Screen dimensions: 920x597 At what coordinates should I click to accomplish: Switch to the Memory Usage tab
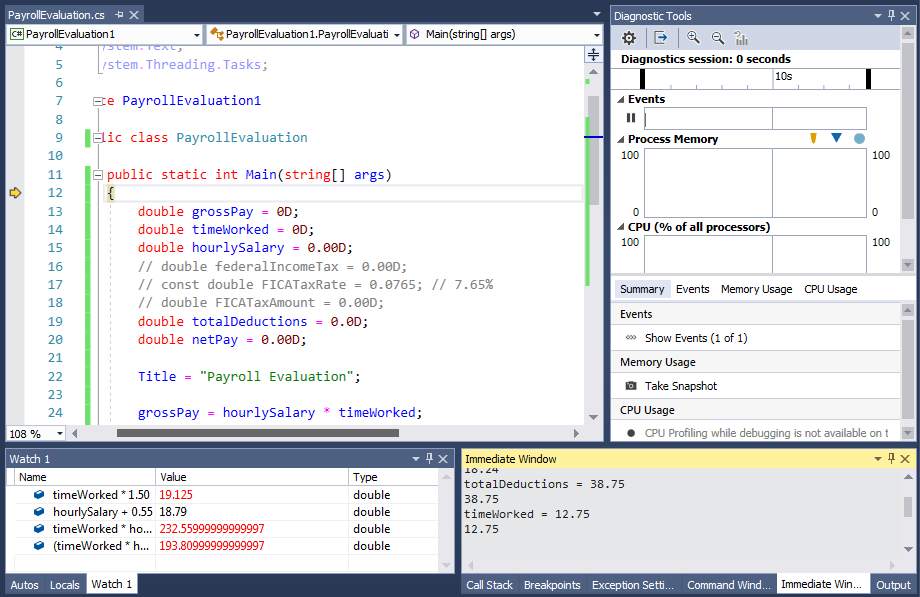coord(756,289)
